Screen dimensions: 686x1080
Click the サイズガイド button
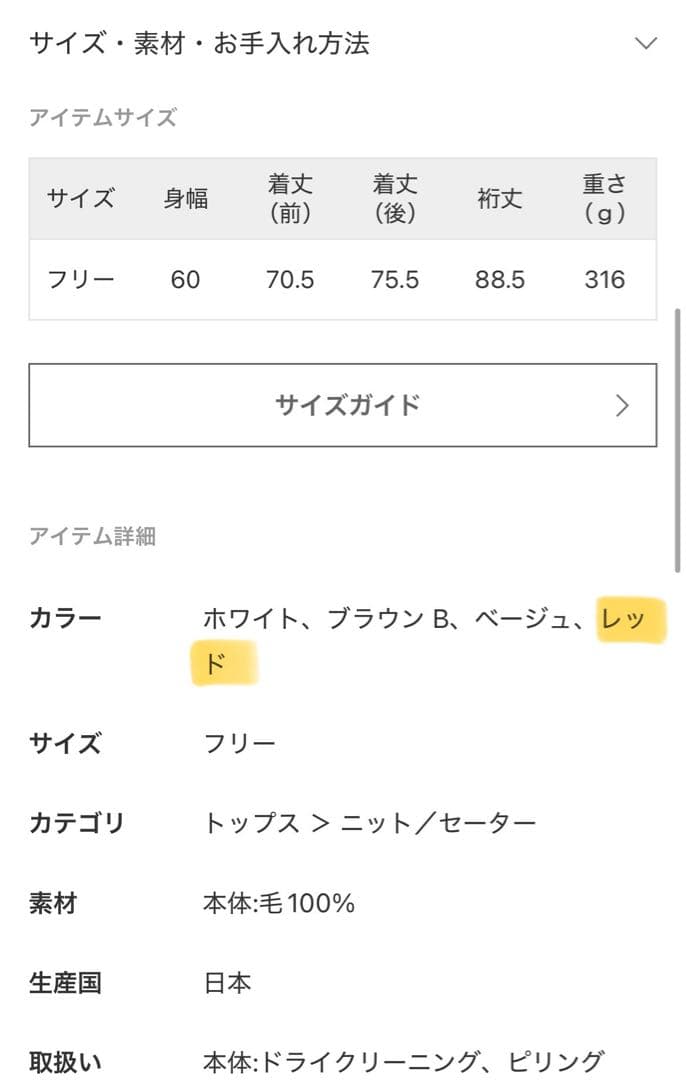coord(343,405)
